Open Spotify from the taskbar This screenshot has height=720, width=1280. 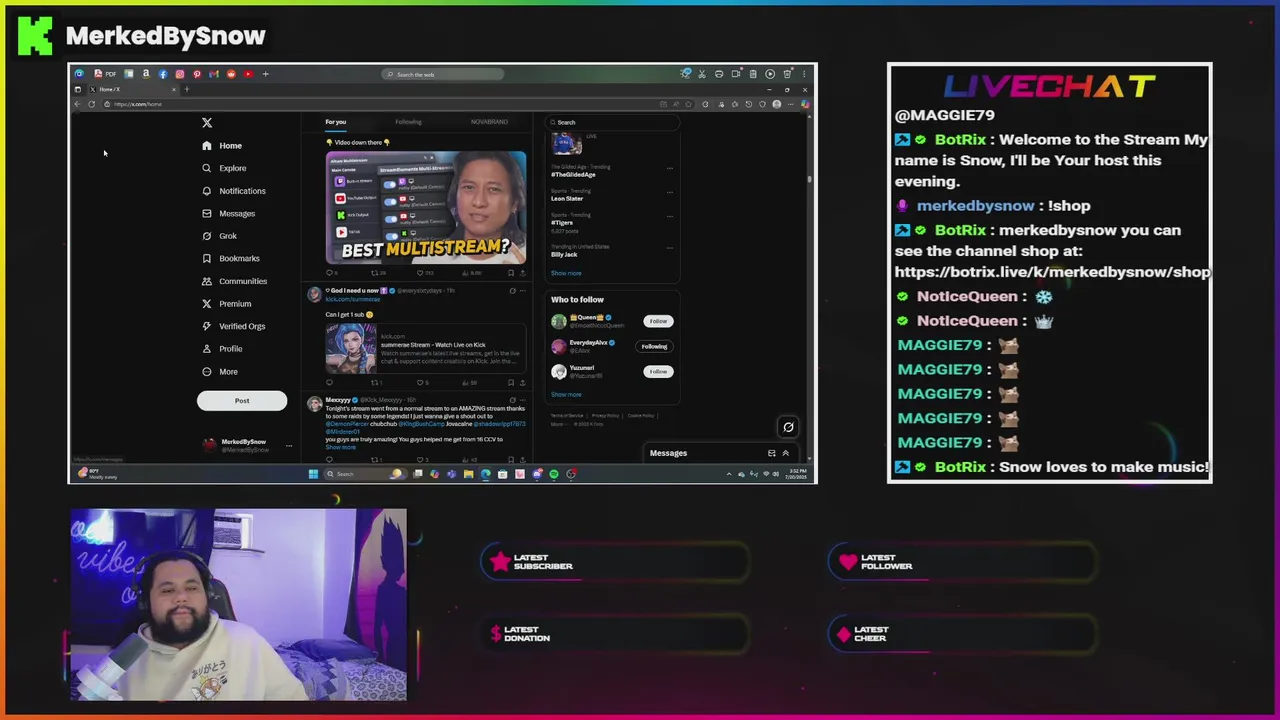(553, 474)
